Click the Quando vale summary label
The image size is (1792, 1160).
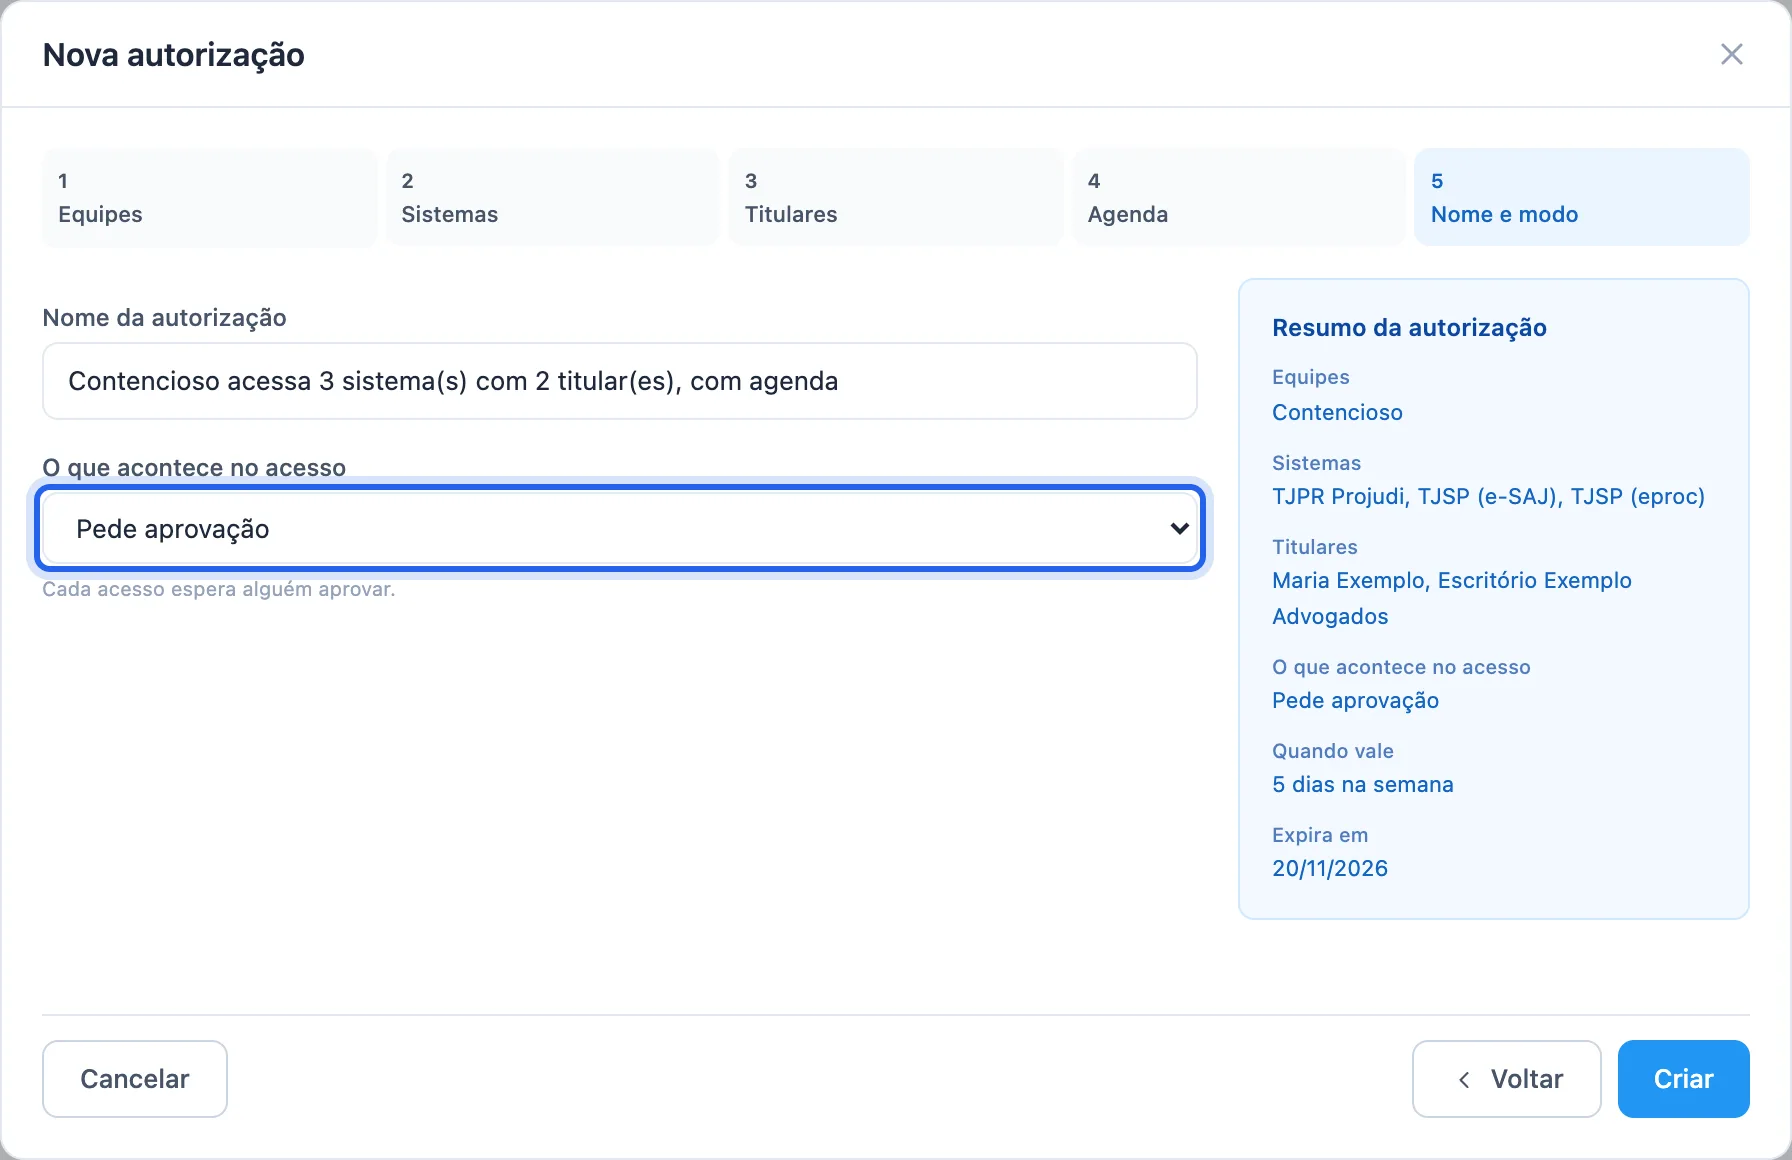[x=1332, y=751]
